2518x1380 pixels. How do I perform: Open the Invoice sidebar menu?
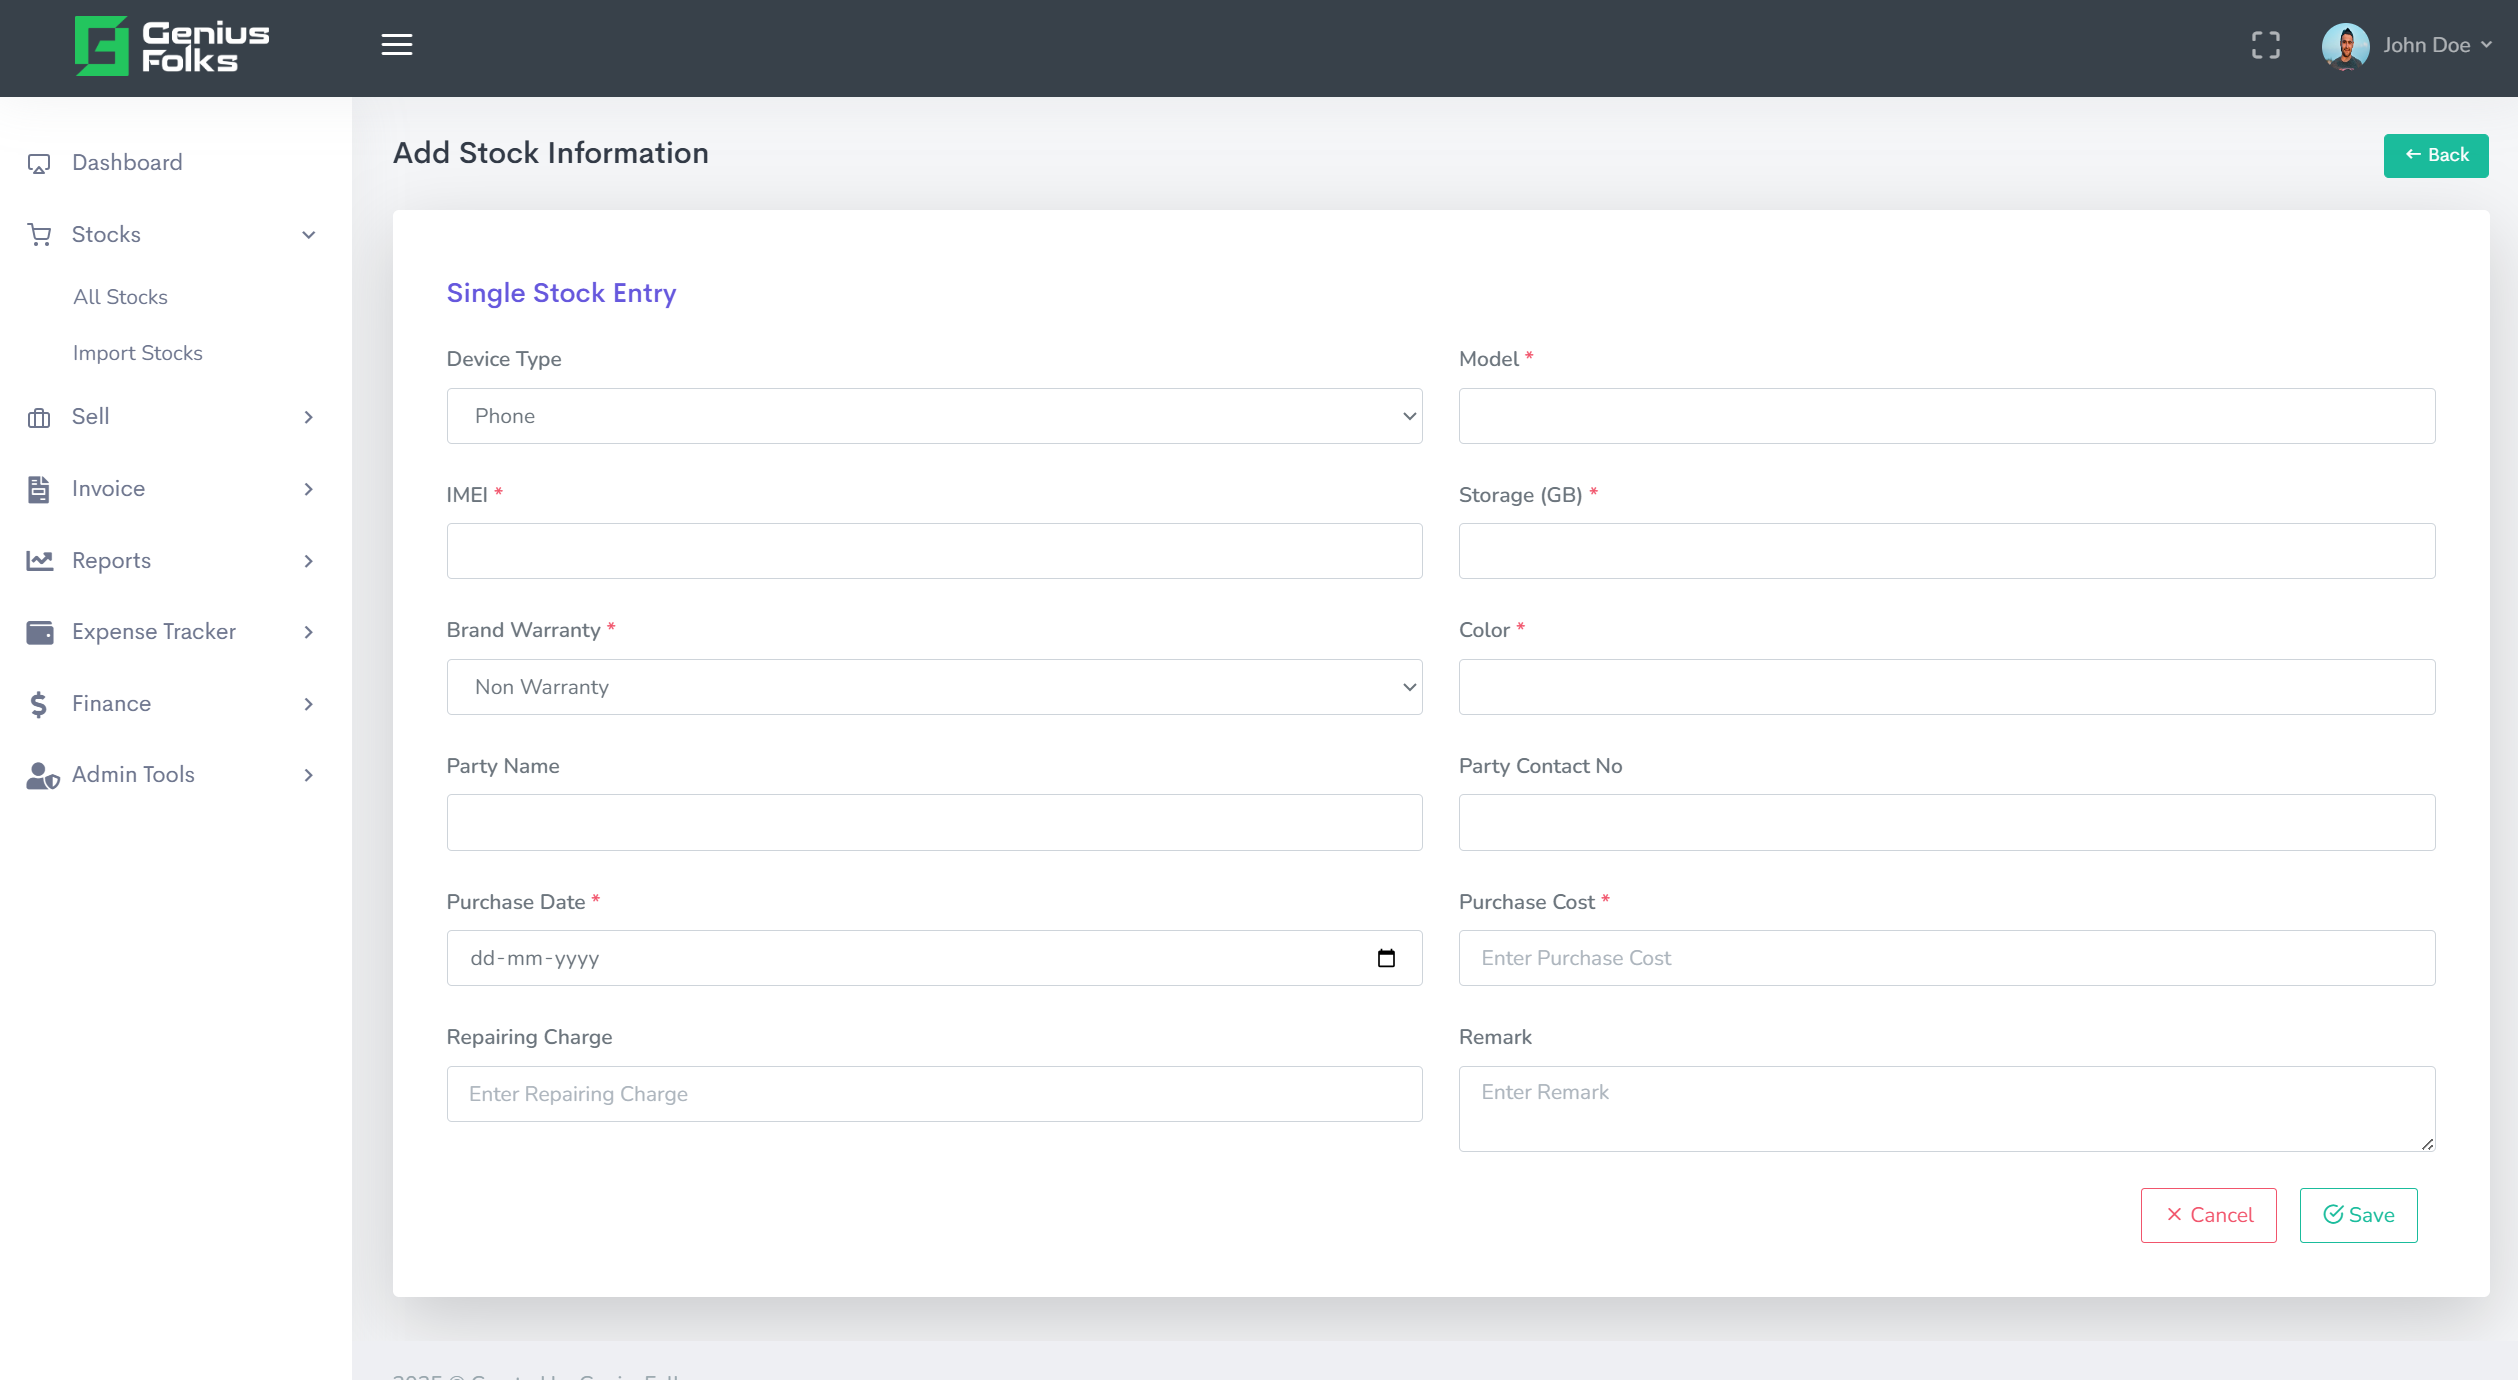coord(108,489)
